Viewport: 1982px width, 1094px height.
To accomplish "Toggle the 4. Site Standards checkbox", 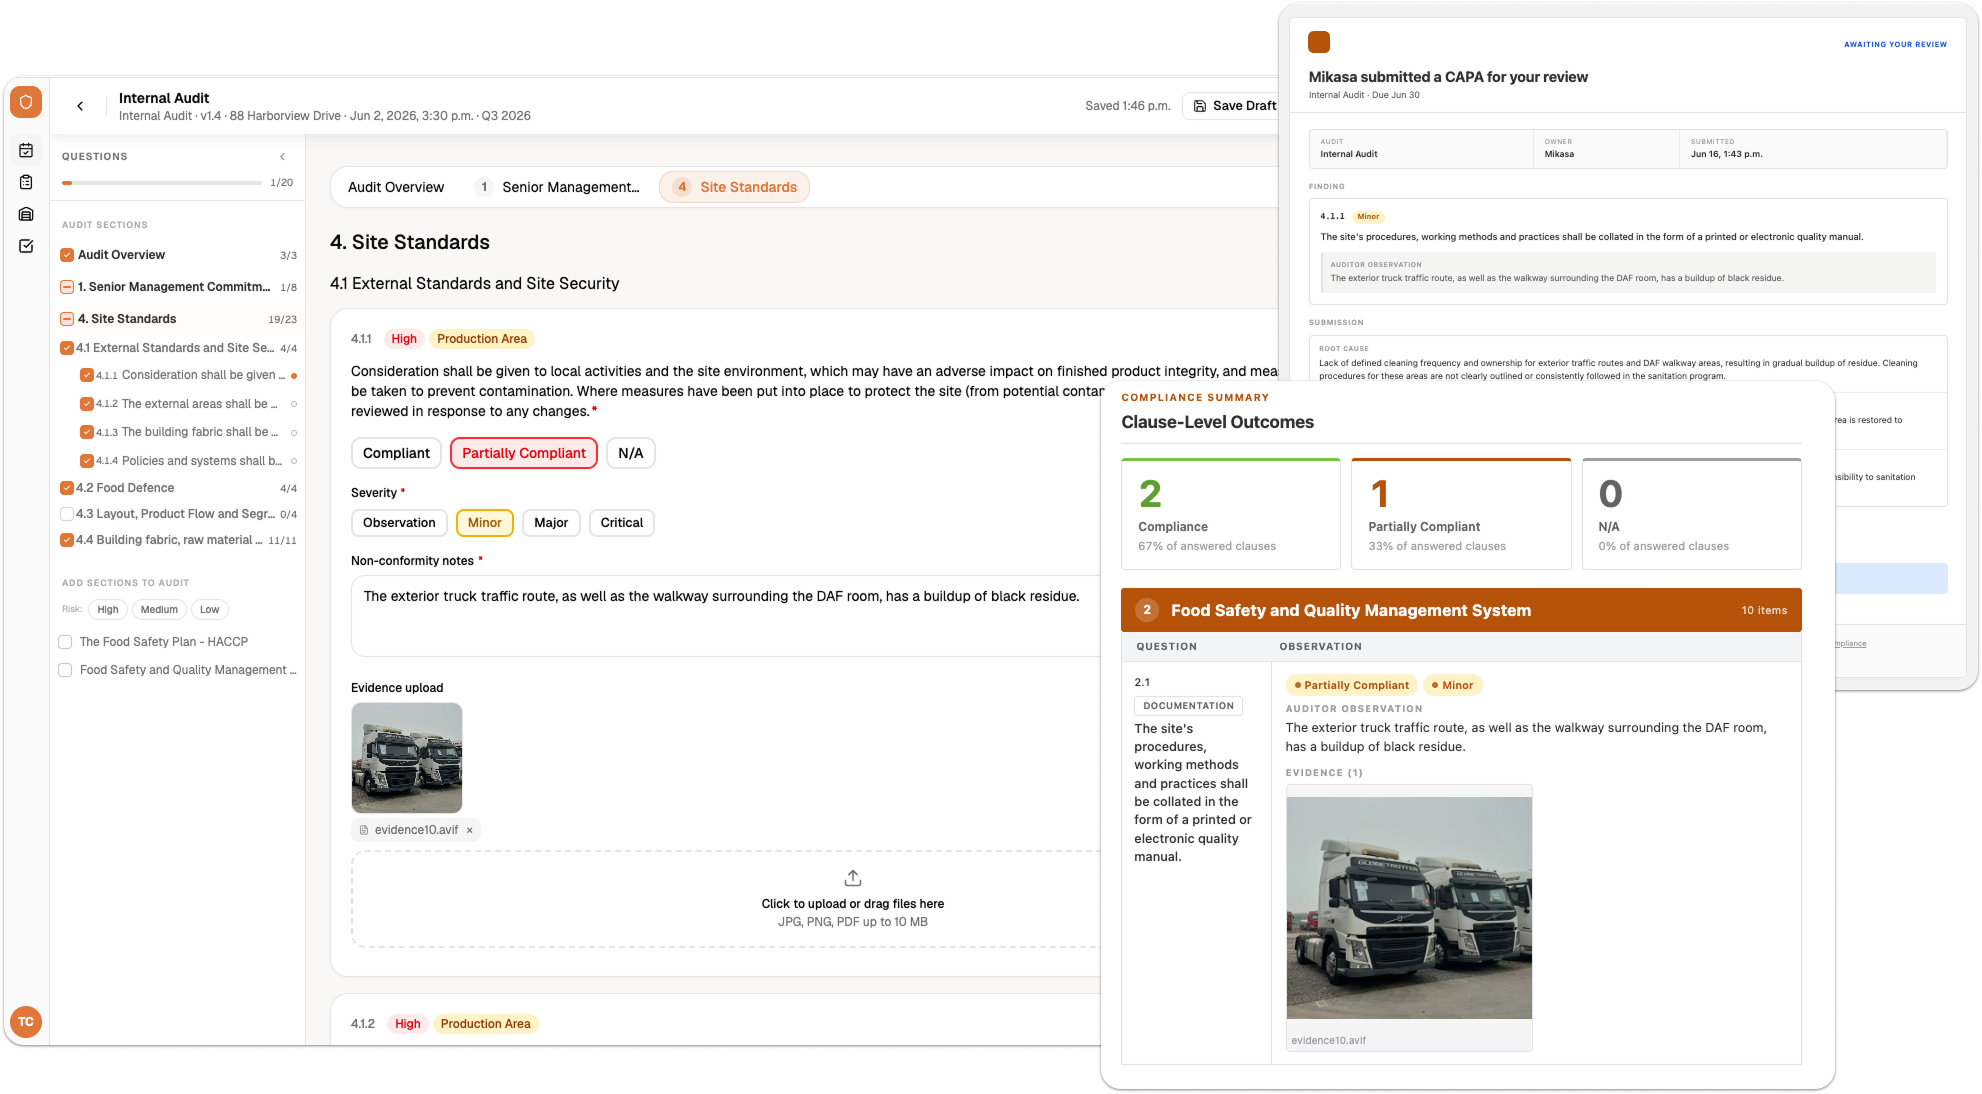I will pos(67,319).
